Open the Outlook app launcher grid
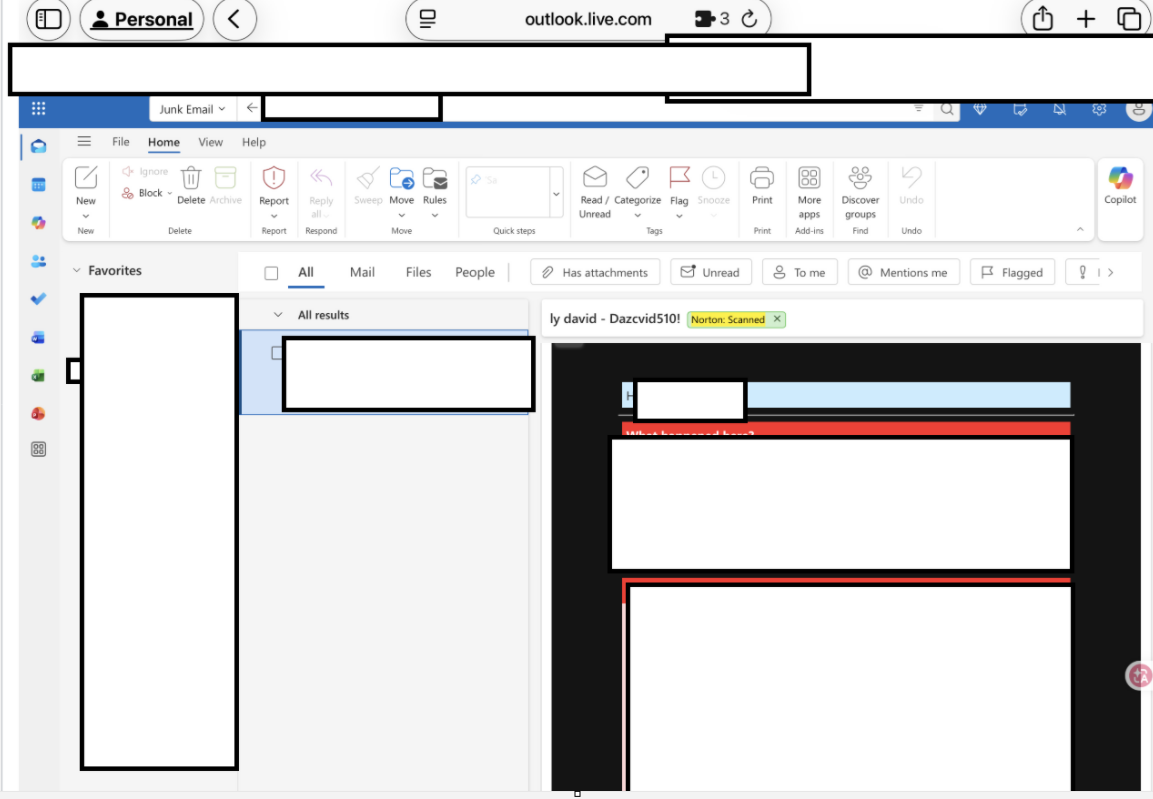 click(39, 109)
